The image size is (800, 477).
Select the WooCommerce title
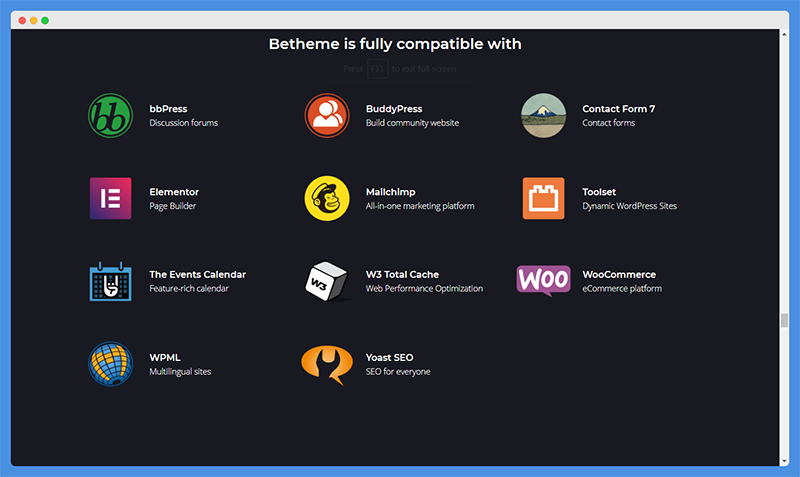[x=619, y=274]
